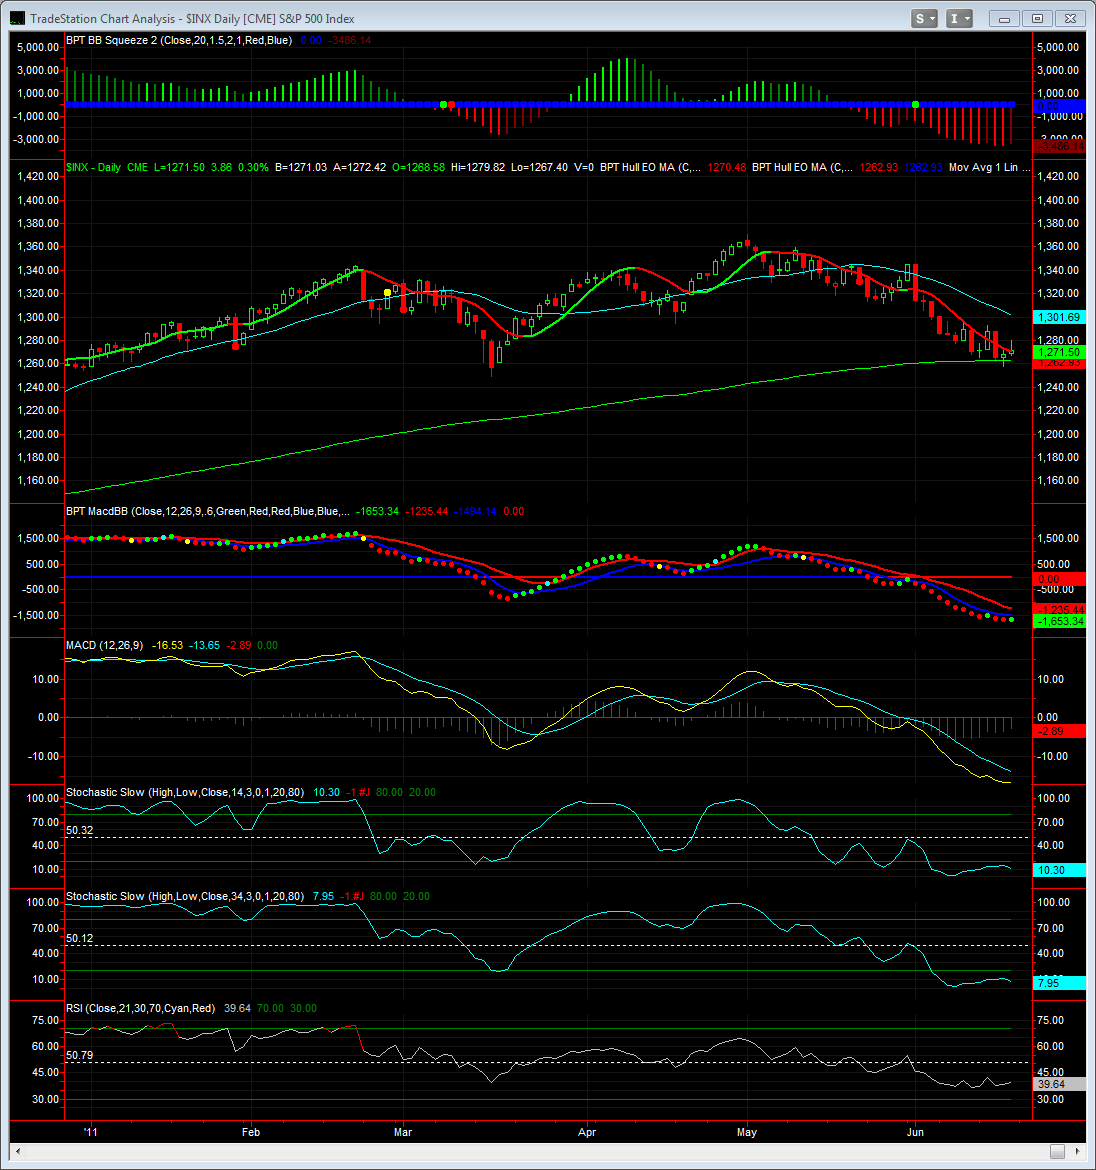Close the $INX Daily chart window
Image resolution: width=1096 pixels, height=1170 pixels.
click(x=1070, y=19)
